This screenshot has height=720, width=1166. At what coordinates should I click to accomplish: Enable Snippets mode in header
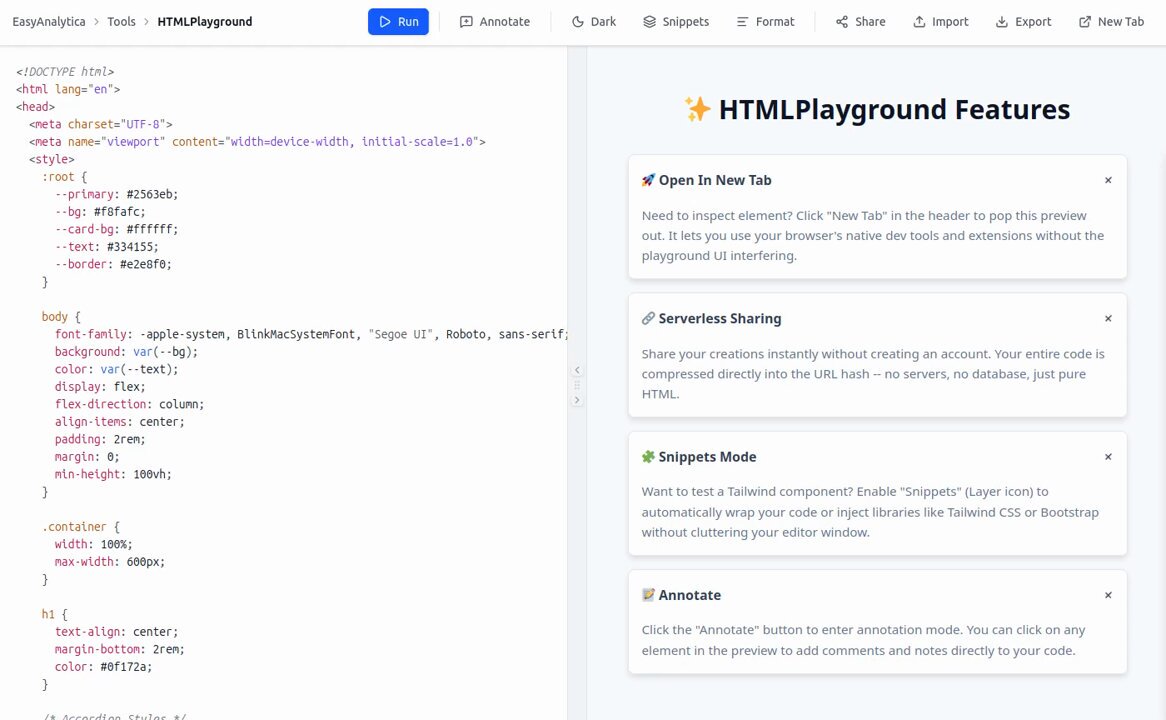tap(675, 22)
